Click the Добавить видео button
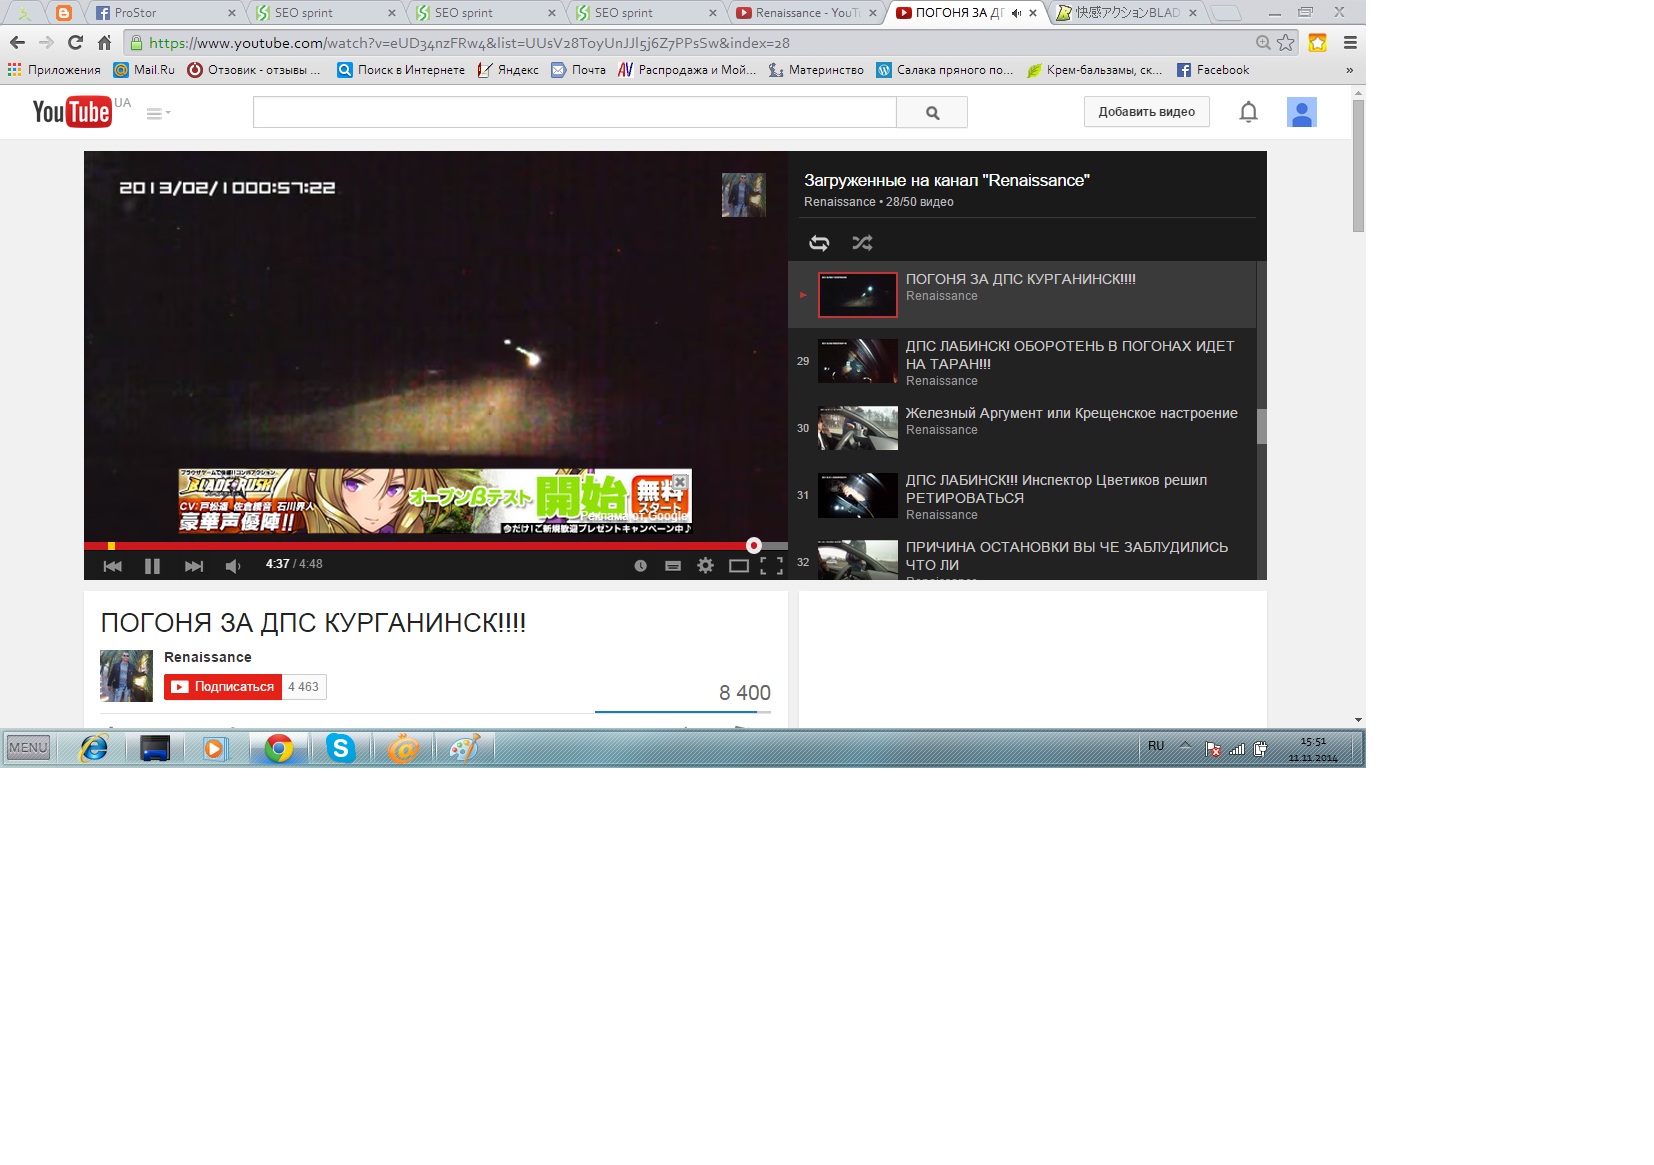Viewport: 1654px width, 1165px height. click(x=1146, y=112)
